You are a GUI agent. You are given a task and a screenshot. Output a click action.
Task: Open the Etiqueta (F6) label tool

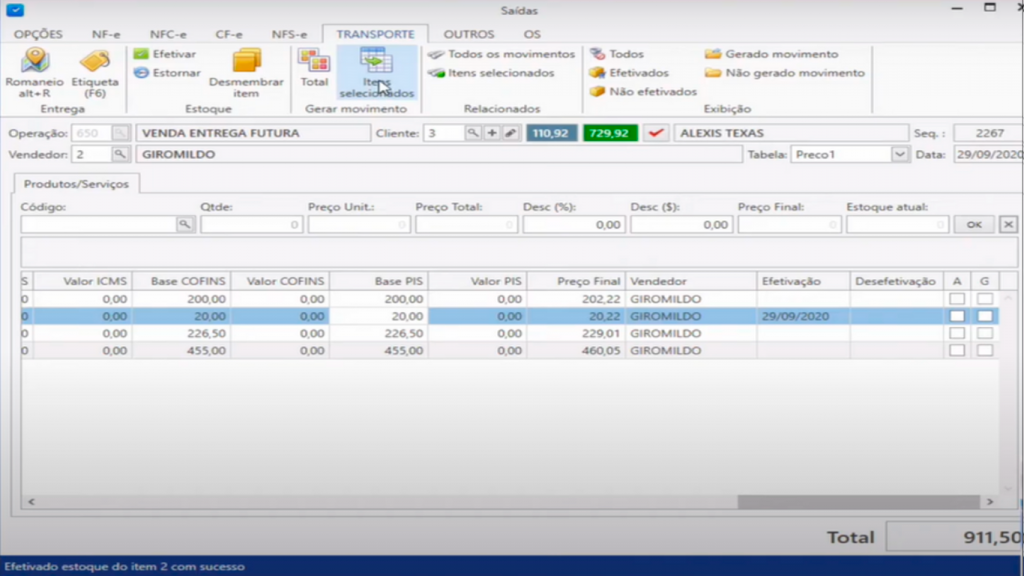pos(95,62)
